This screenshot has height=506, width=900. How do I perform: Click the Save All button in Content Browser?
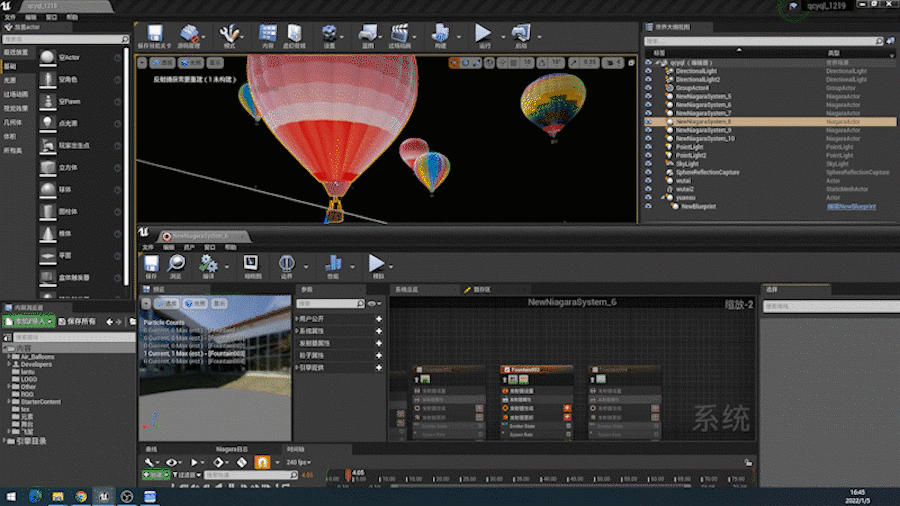coord(77,322)
